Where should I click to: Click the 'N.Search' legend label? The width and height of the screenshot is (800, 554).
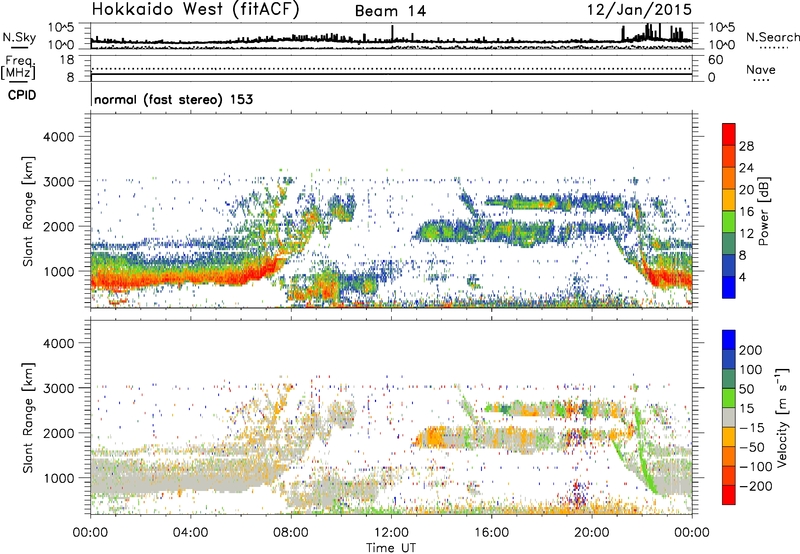pyautogui.click(x=773, y=37)
